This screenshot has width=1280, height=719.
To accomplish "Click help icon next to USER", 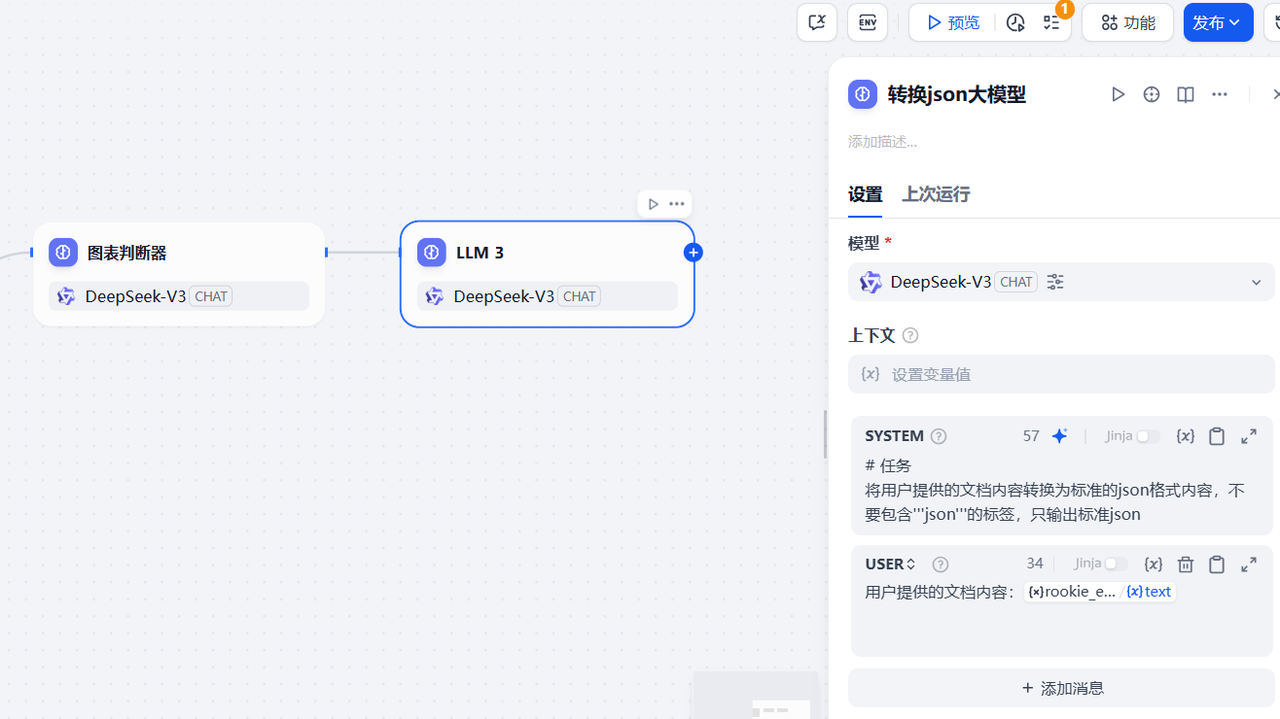I will tap(940, 564).
